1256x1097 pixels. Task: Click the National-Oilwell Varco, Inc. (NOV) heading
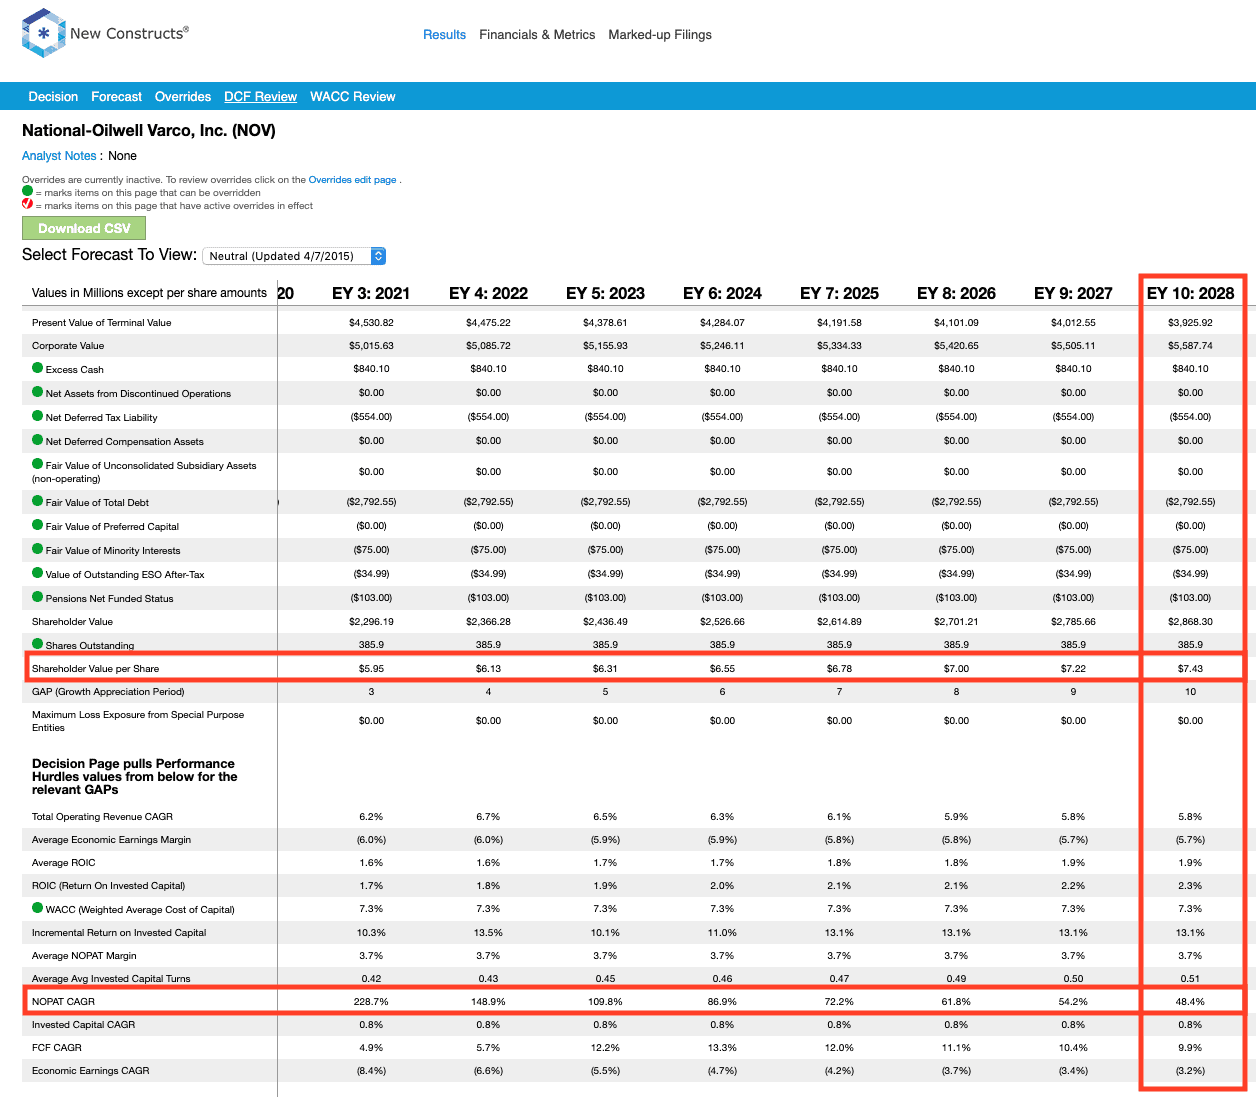coord(149,130)
